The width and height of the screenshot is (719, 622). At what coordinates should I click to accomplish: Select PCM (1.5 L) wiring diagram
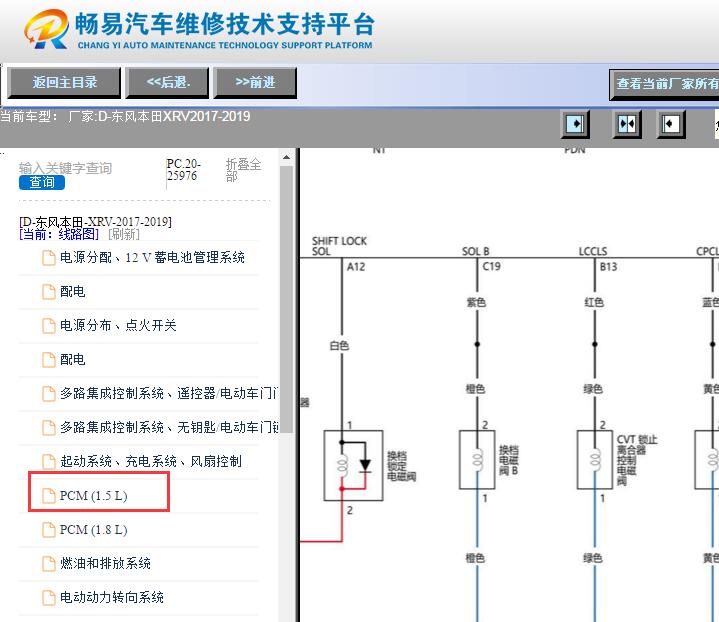coord(94,496)
